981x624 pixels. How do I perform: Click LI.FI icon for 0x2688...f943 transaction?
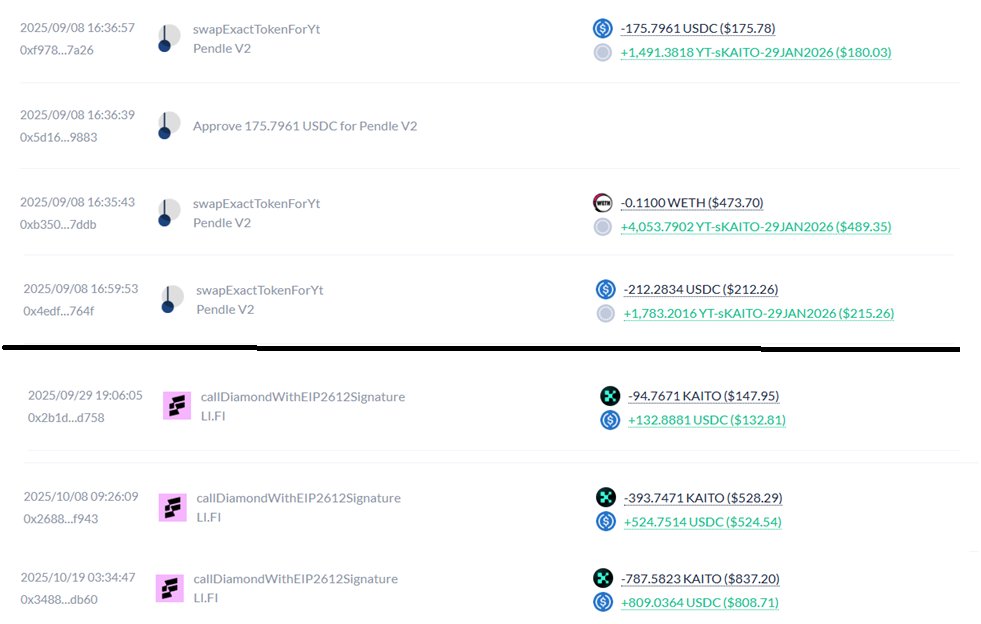point(173,507)
